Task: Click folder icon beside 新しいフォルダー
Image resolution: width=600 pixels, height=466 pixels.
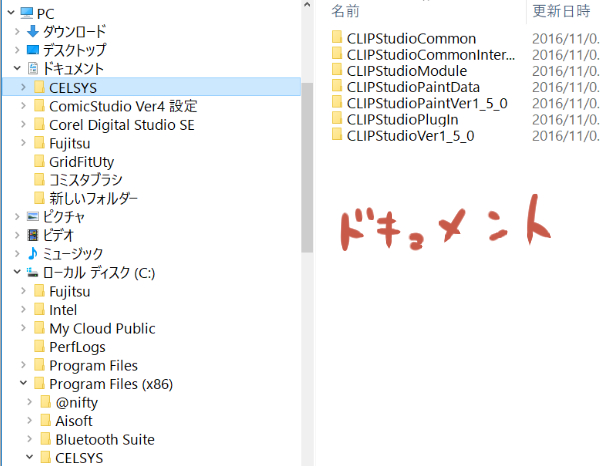Action: pyautogui.click(x=39, y=198)
